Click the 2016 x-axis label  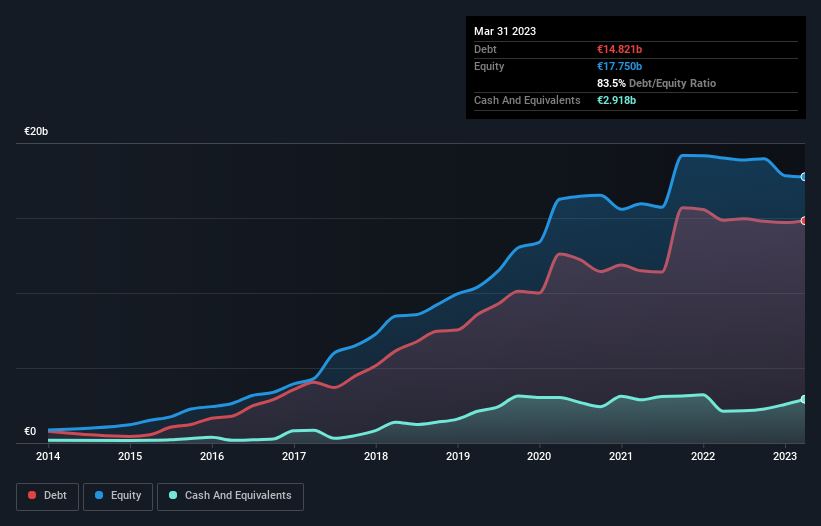(x=212, y=456)
